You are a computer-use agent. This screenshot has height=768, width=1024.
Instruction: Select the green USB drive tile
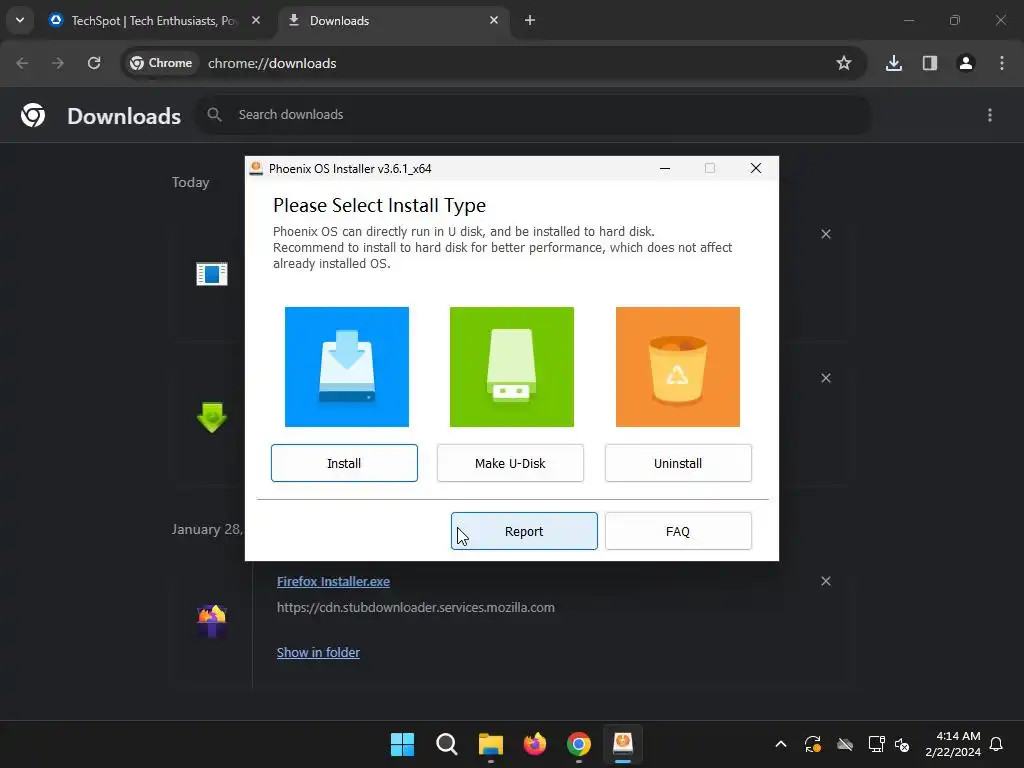pyautogui.click(x=512, y=367)
